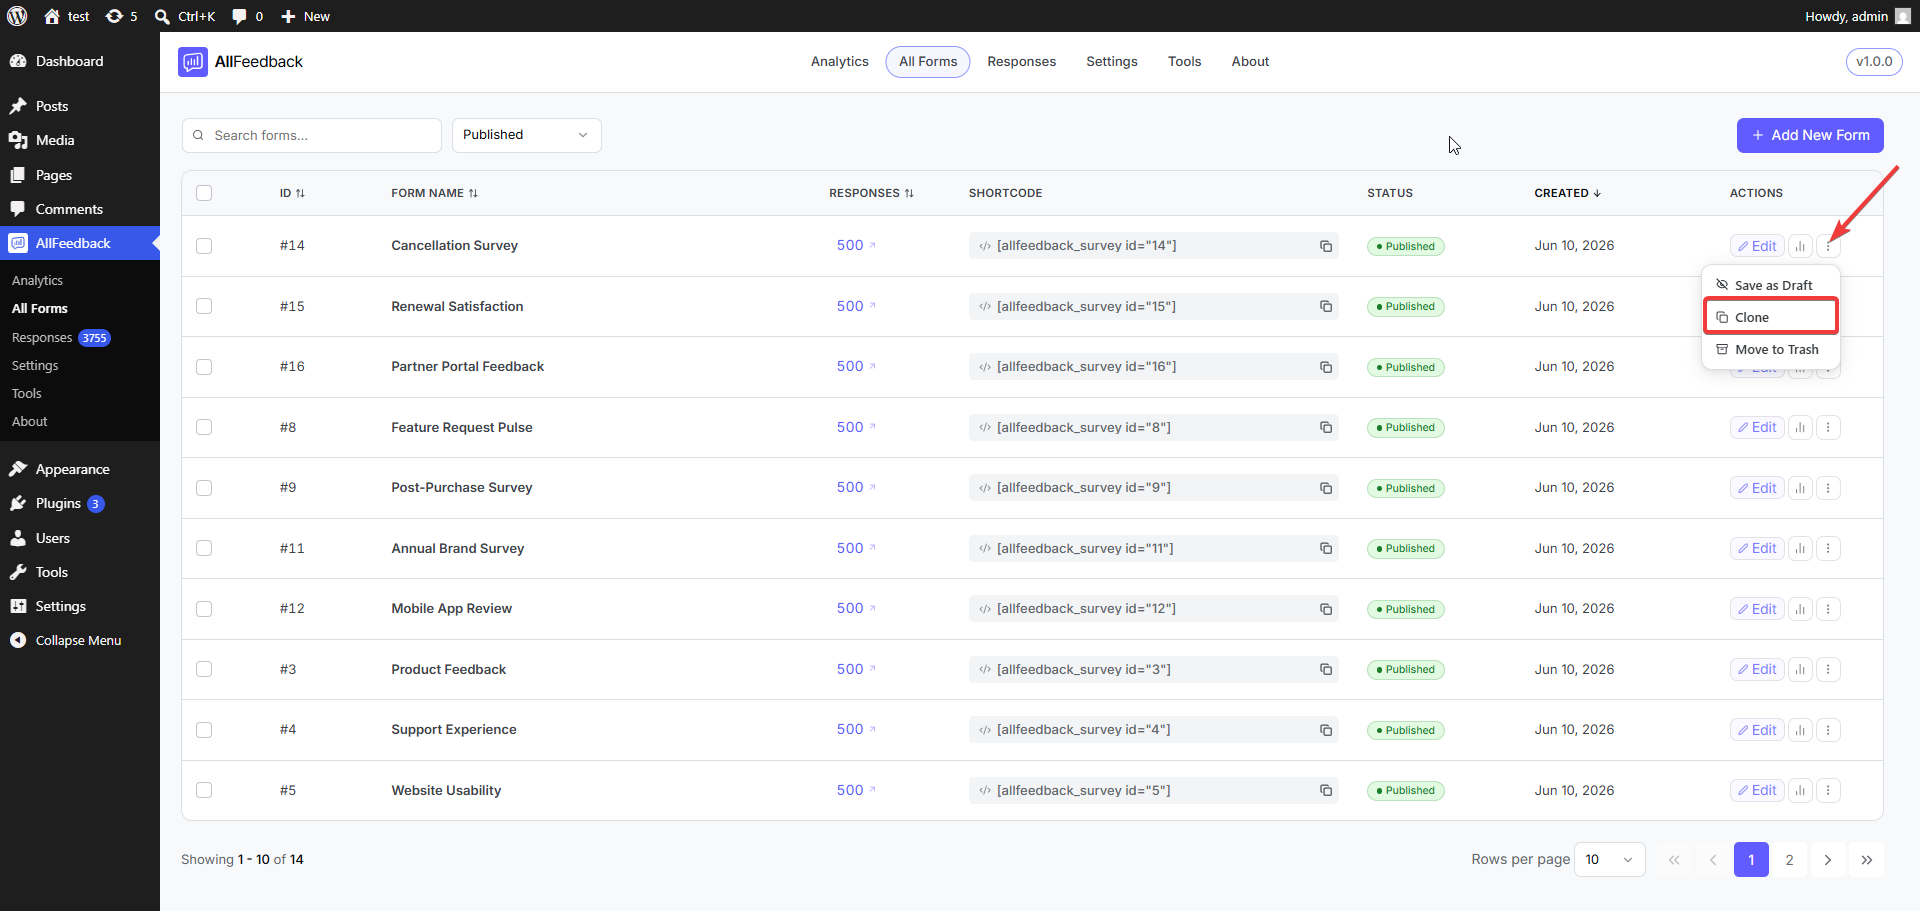Image resolution: width=1920 pixels, height=911 pixels.
Task: Open more actions menu for Mobile App Review
Action: [x=1828, y=609]
